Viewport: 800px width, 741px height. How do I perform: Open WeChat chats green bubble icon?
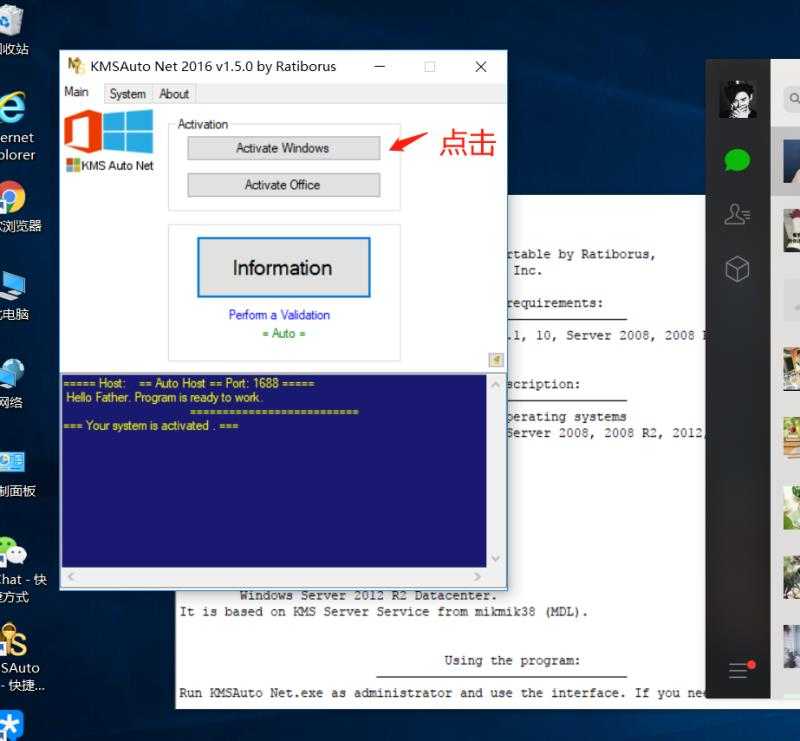[737, 161]
